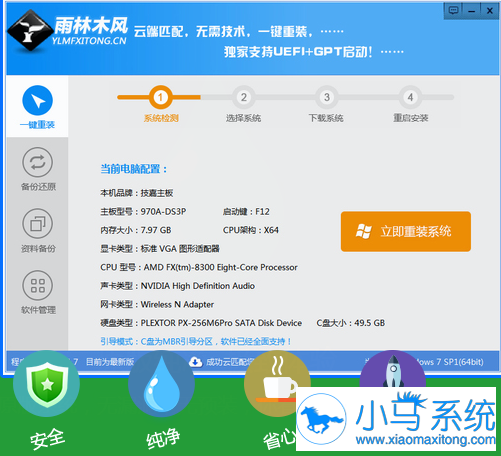Screen dimensions: 501x456
Task: Click the 引导模式 MBR support notice text
Action: [x=196, y=341]
